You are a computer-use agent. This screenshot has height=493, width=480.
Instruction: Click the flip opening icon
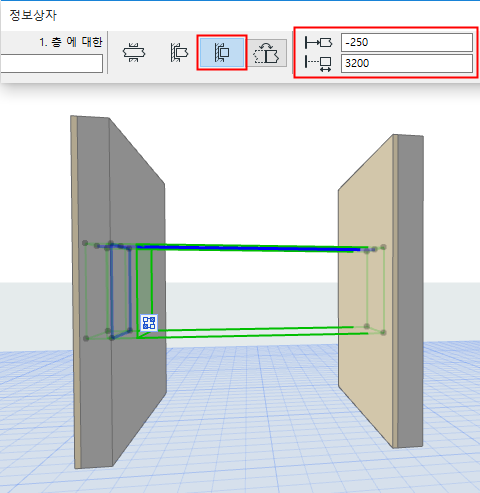pos(267,53)
